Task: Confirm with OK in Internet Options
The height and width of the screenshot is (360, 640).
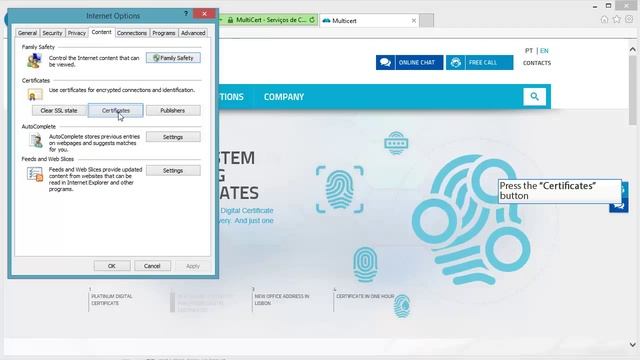Action: [x=112, y=266]
